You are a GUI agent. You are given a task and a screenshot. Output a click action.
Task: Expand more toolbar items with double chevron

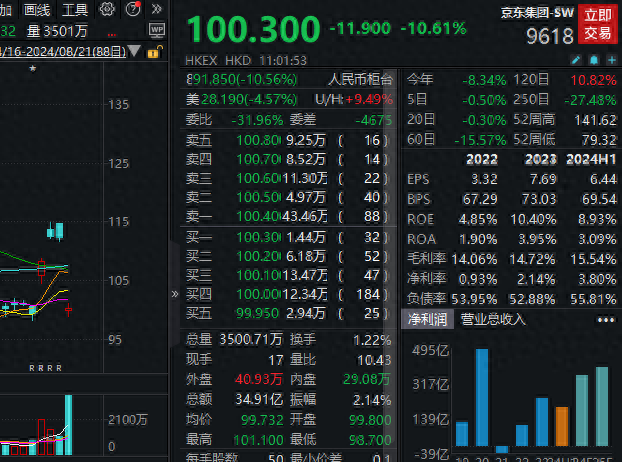pos(157,9)
